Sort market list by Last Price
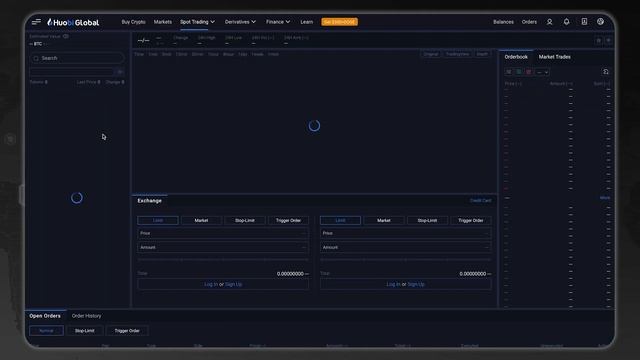The width and height of the screenshot is (640, 360). 88,82
